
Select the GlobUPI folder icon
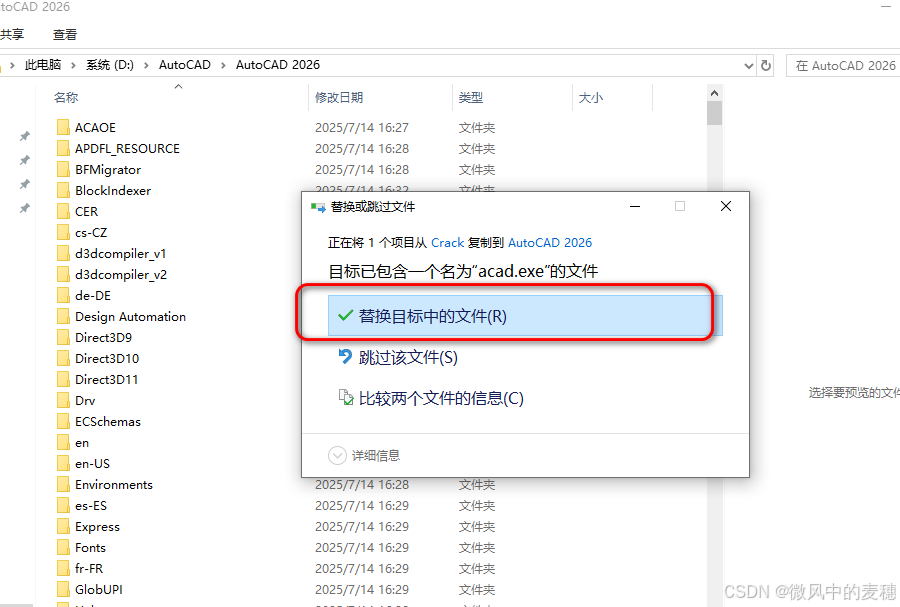pos(63,589)
